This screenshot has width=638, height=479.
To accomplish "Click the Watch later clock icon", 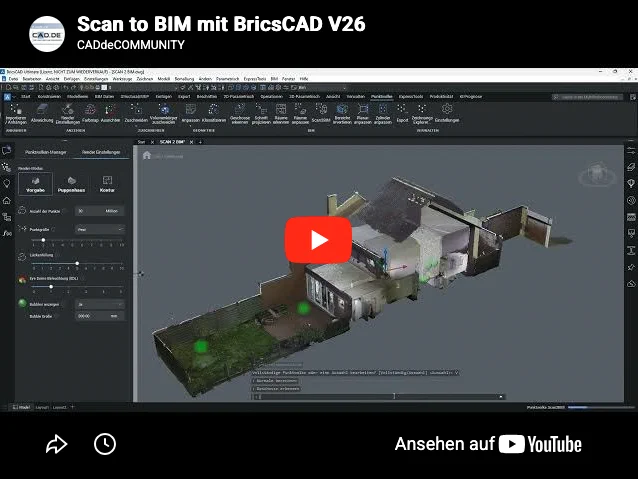I will pos(105,444).
